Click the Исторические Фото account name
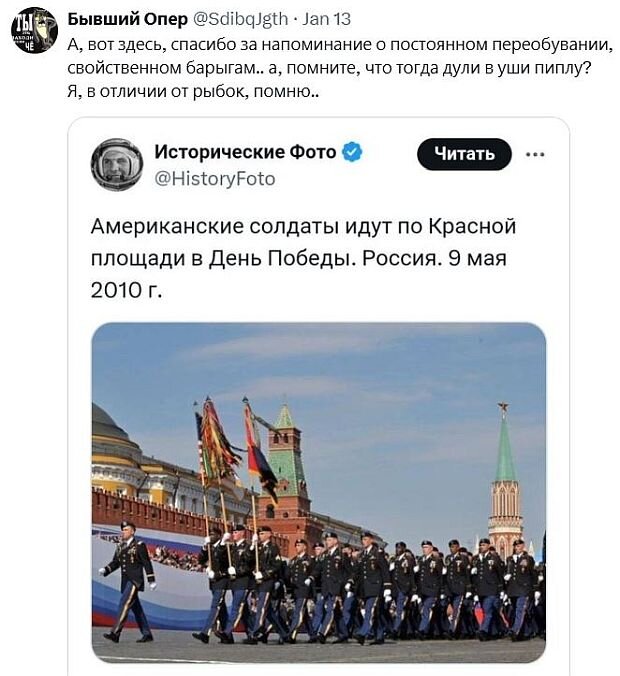The image size is (620, 676). coord(245,152)
